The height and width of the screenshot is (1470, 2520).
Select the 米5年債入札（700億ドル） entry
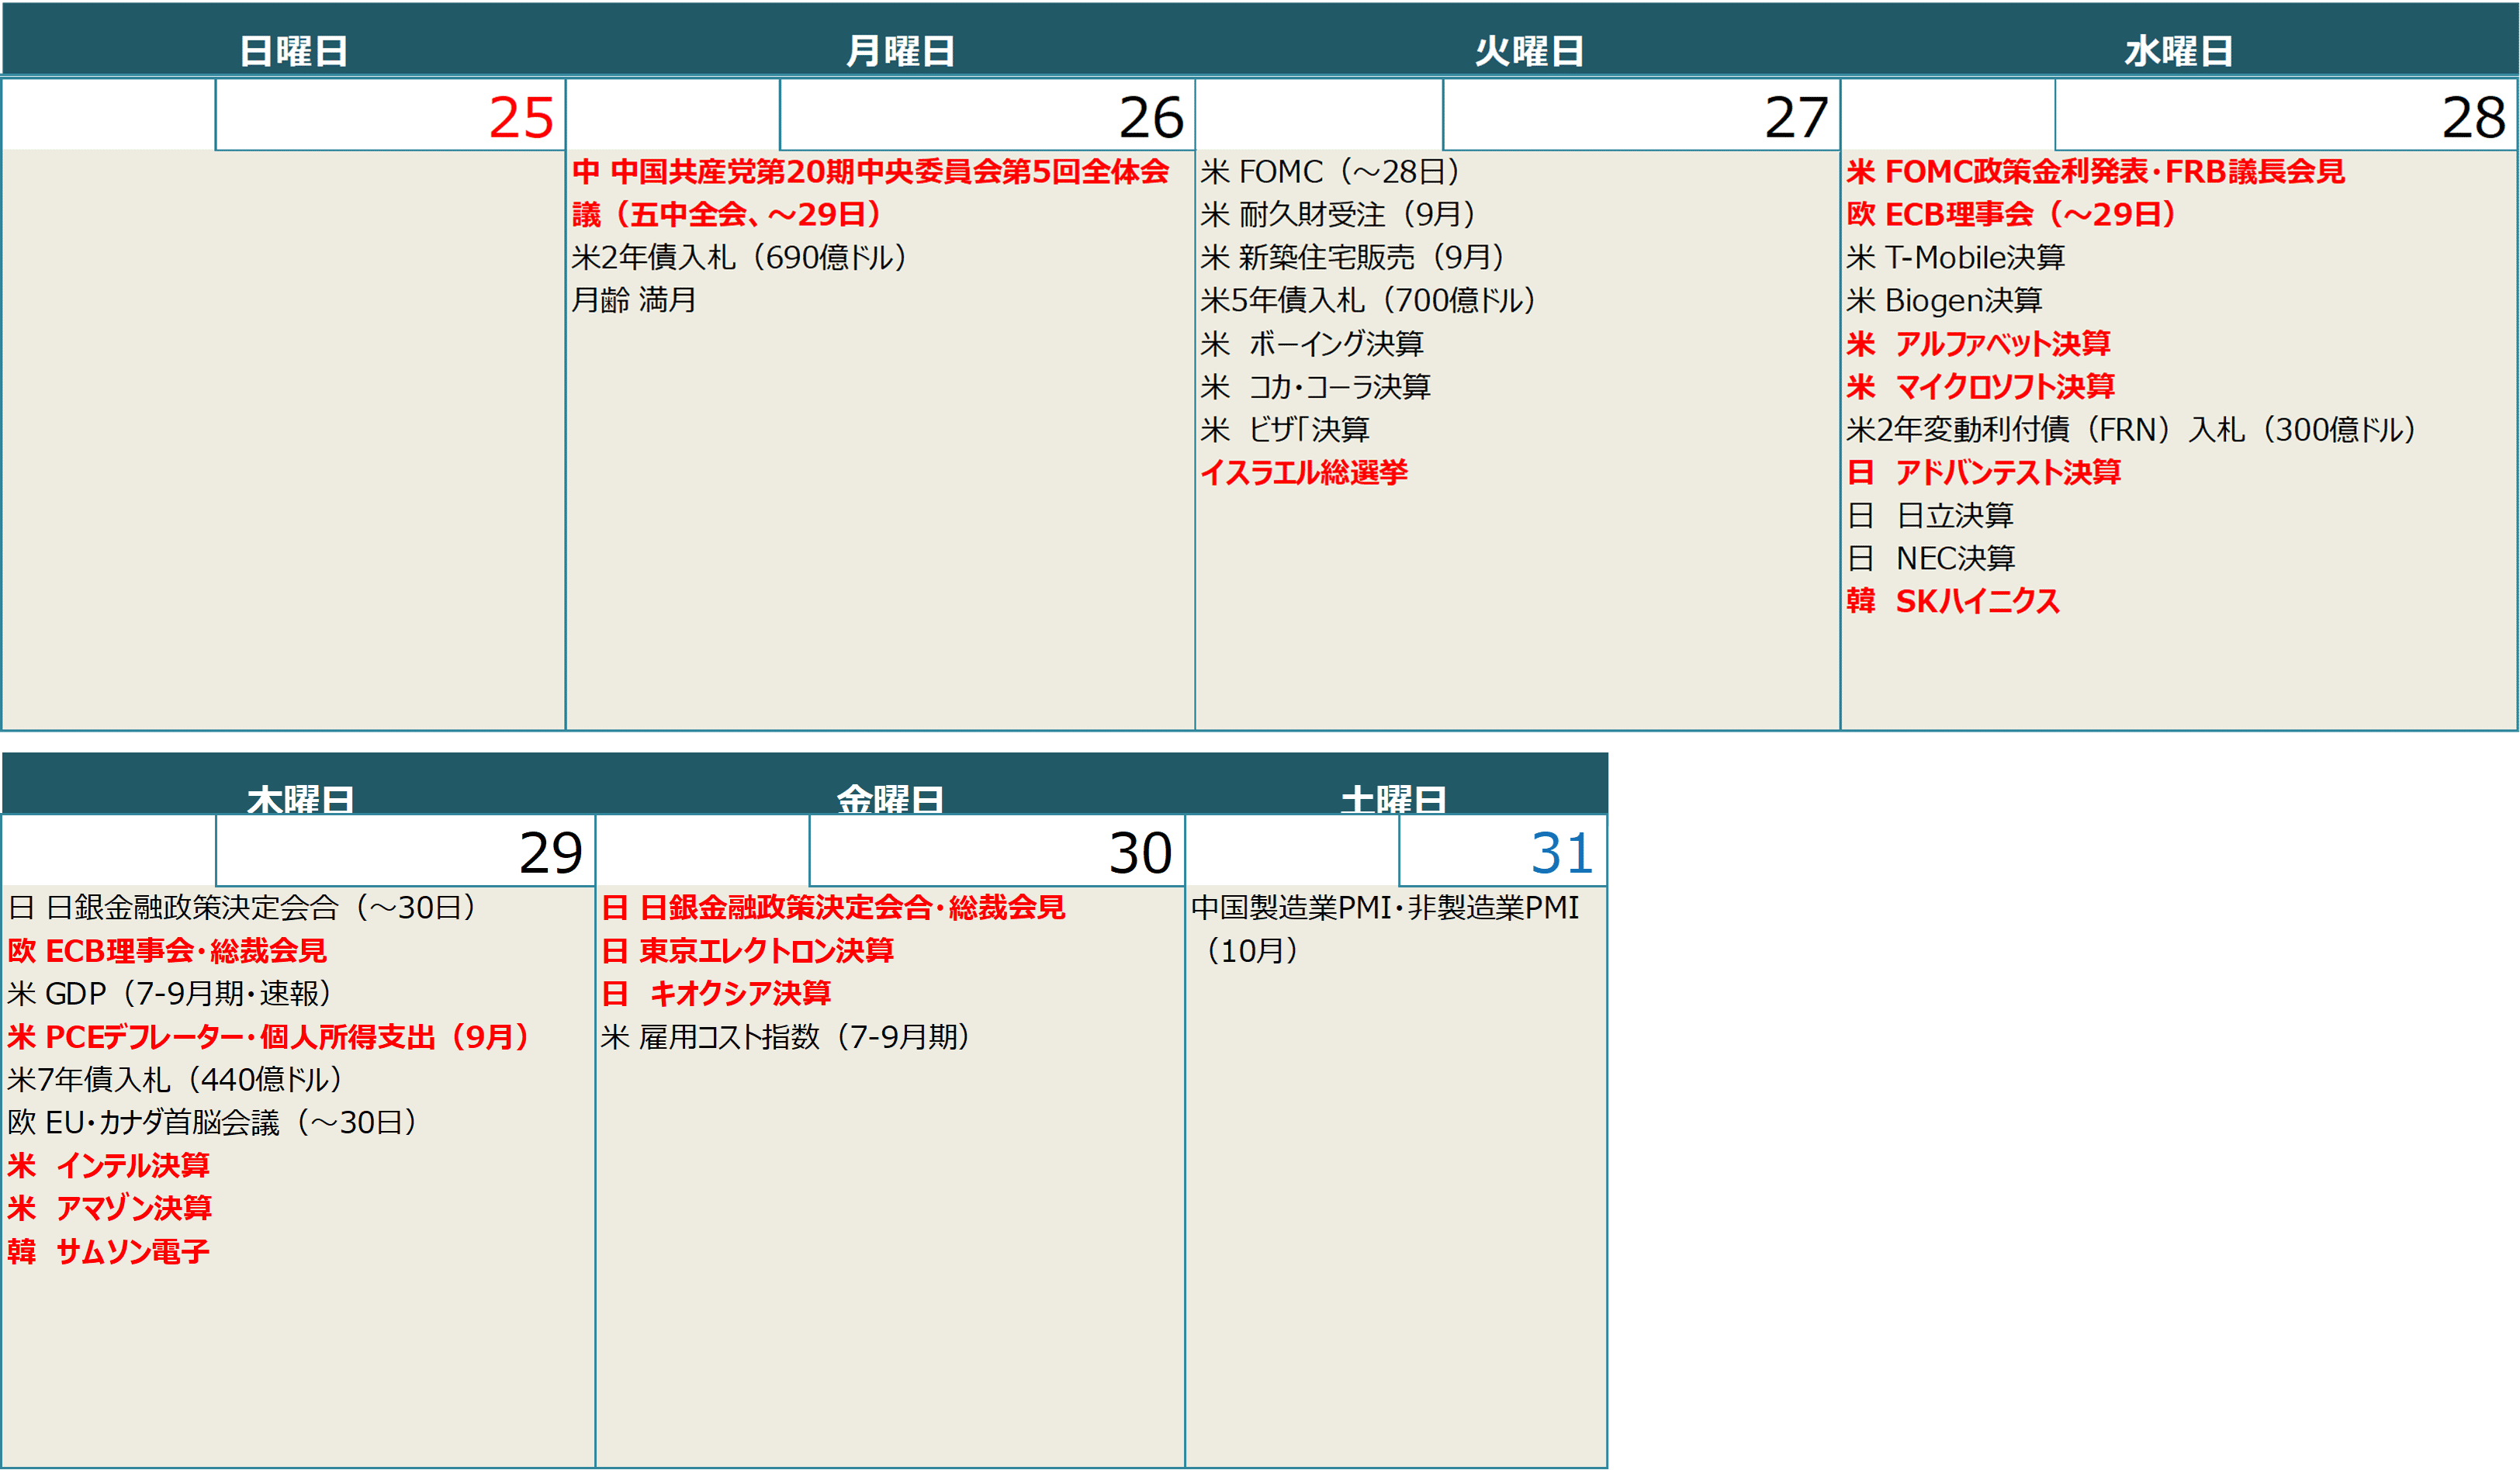coord(1369,300)
